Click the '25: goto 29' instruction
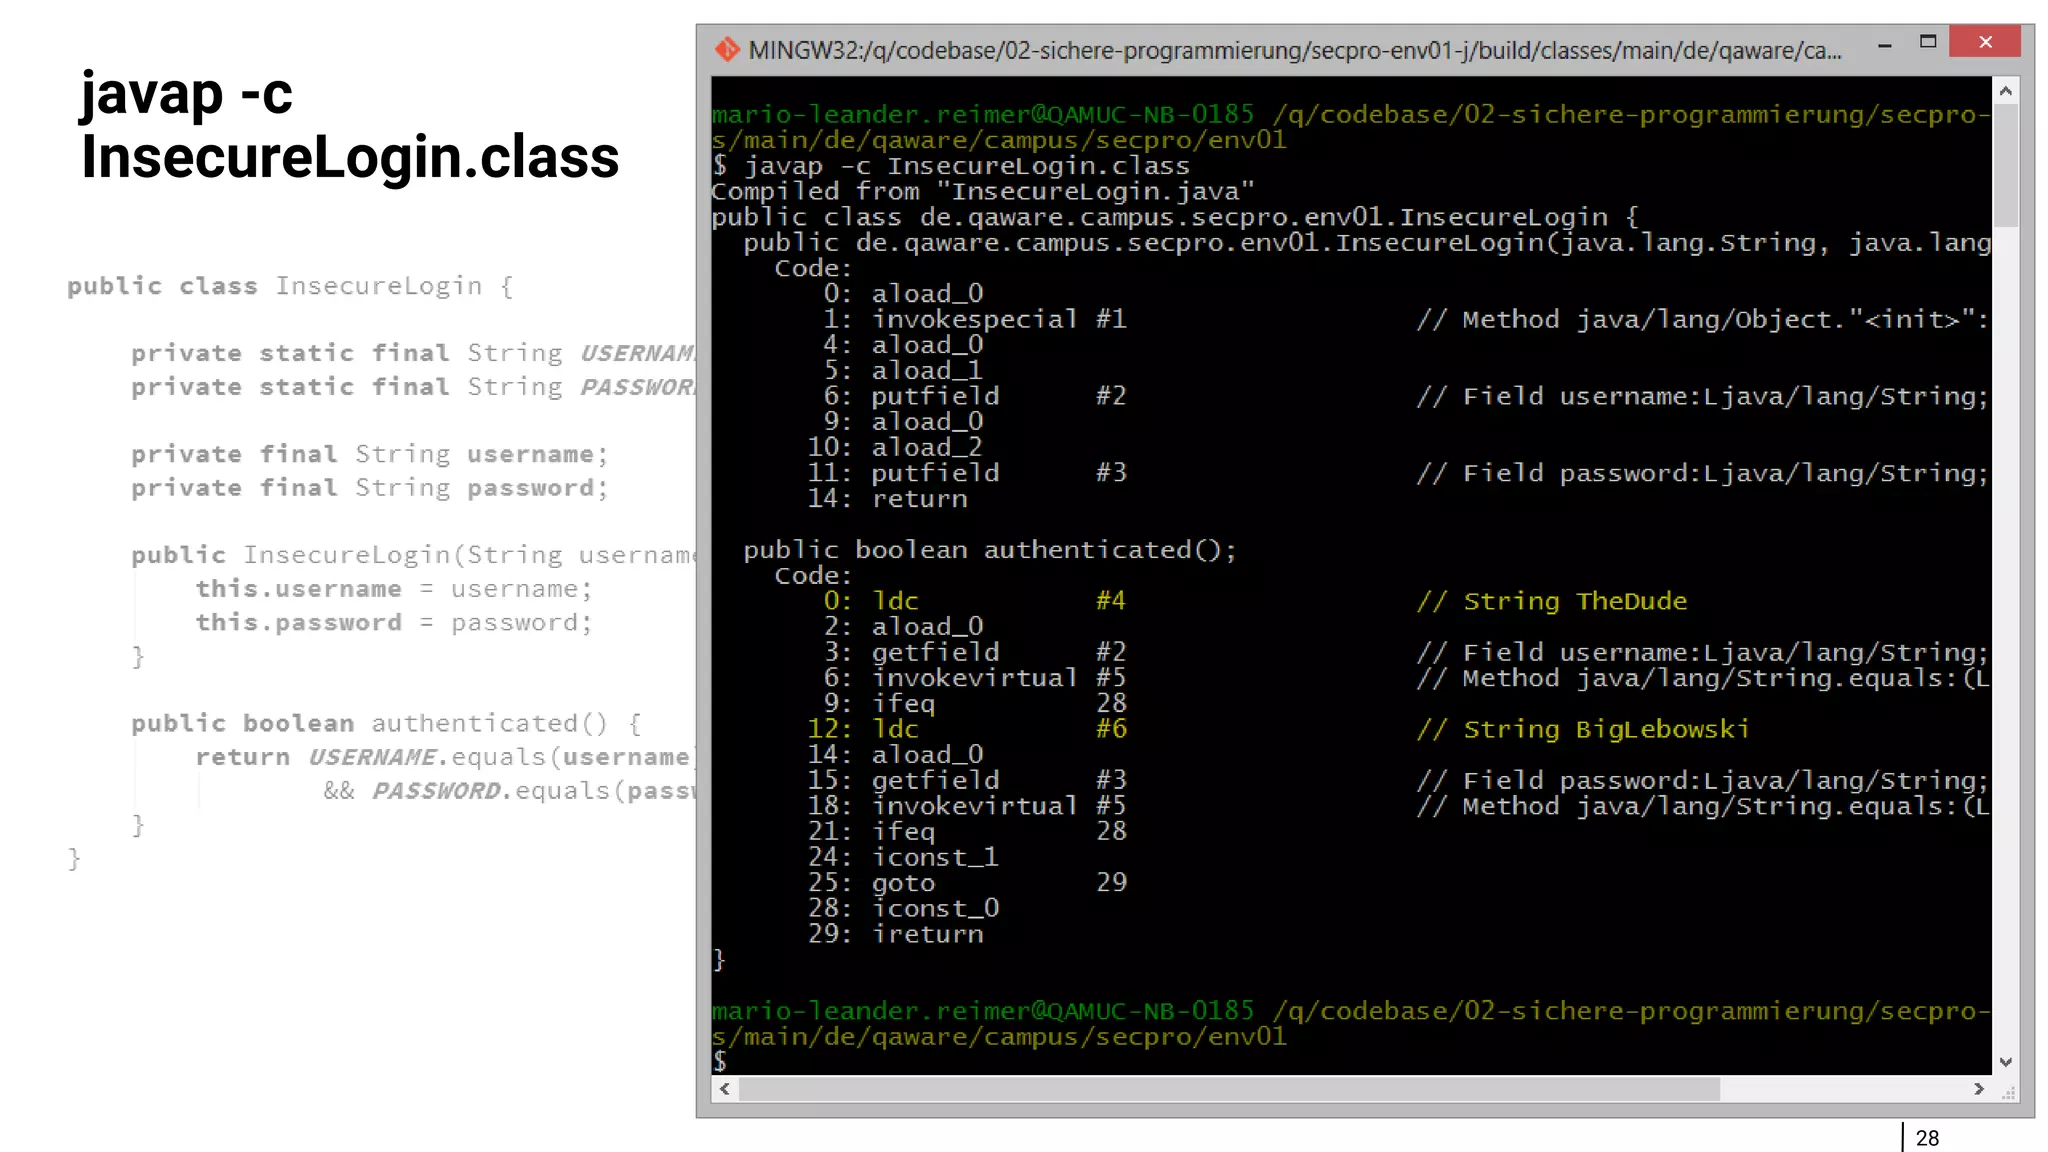Viewport: 2048px width, 1152px height. coord(967,883)
